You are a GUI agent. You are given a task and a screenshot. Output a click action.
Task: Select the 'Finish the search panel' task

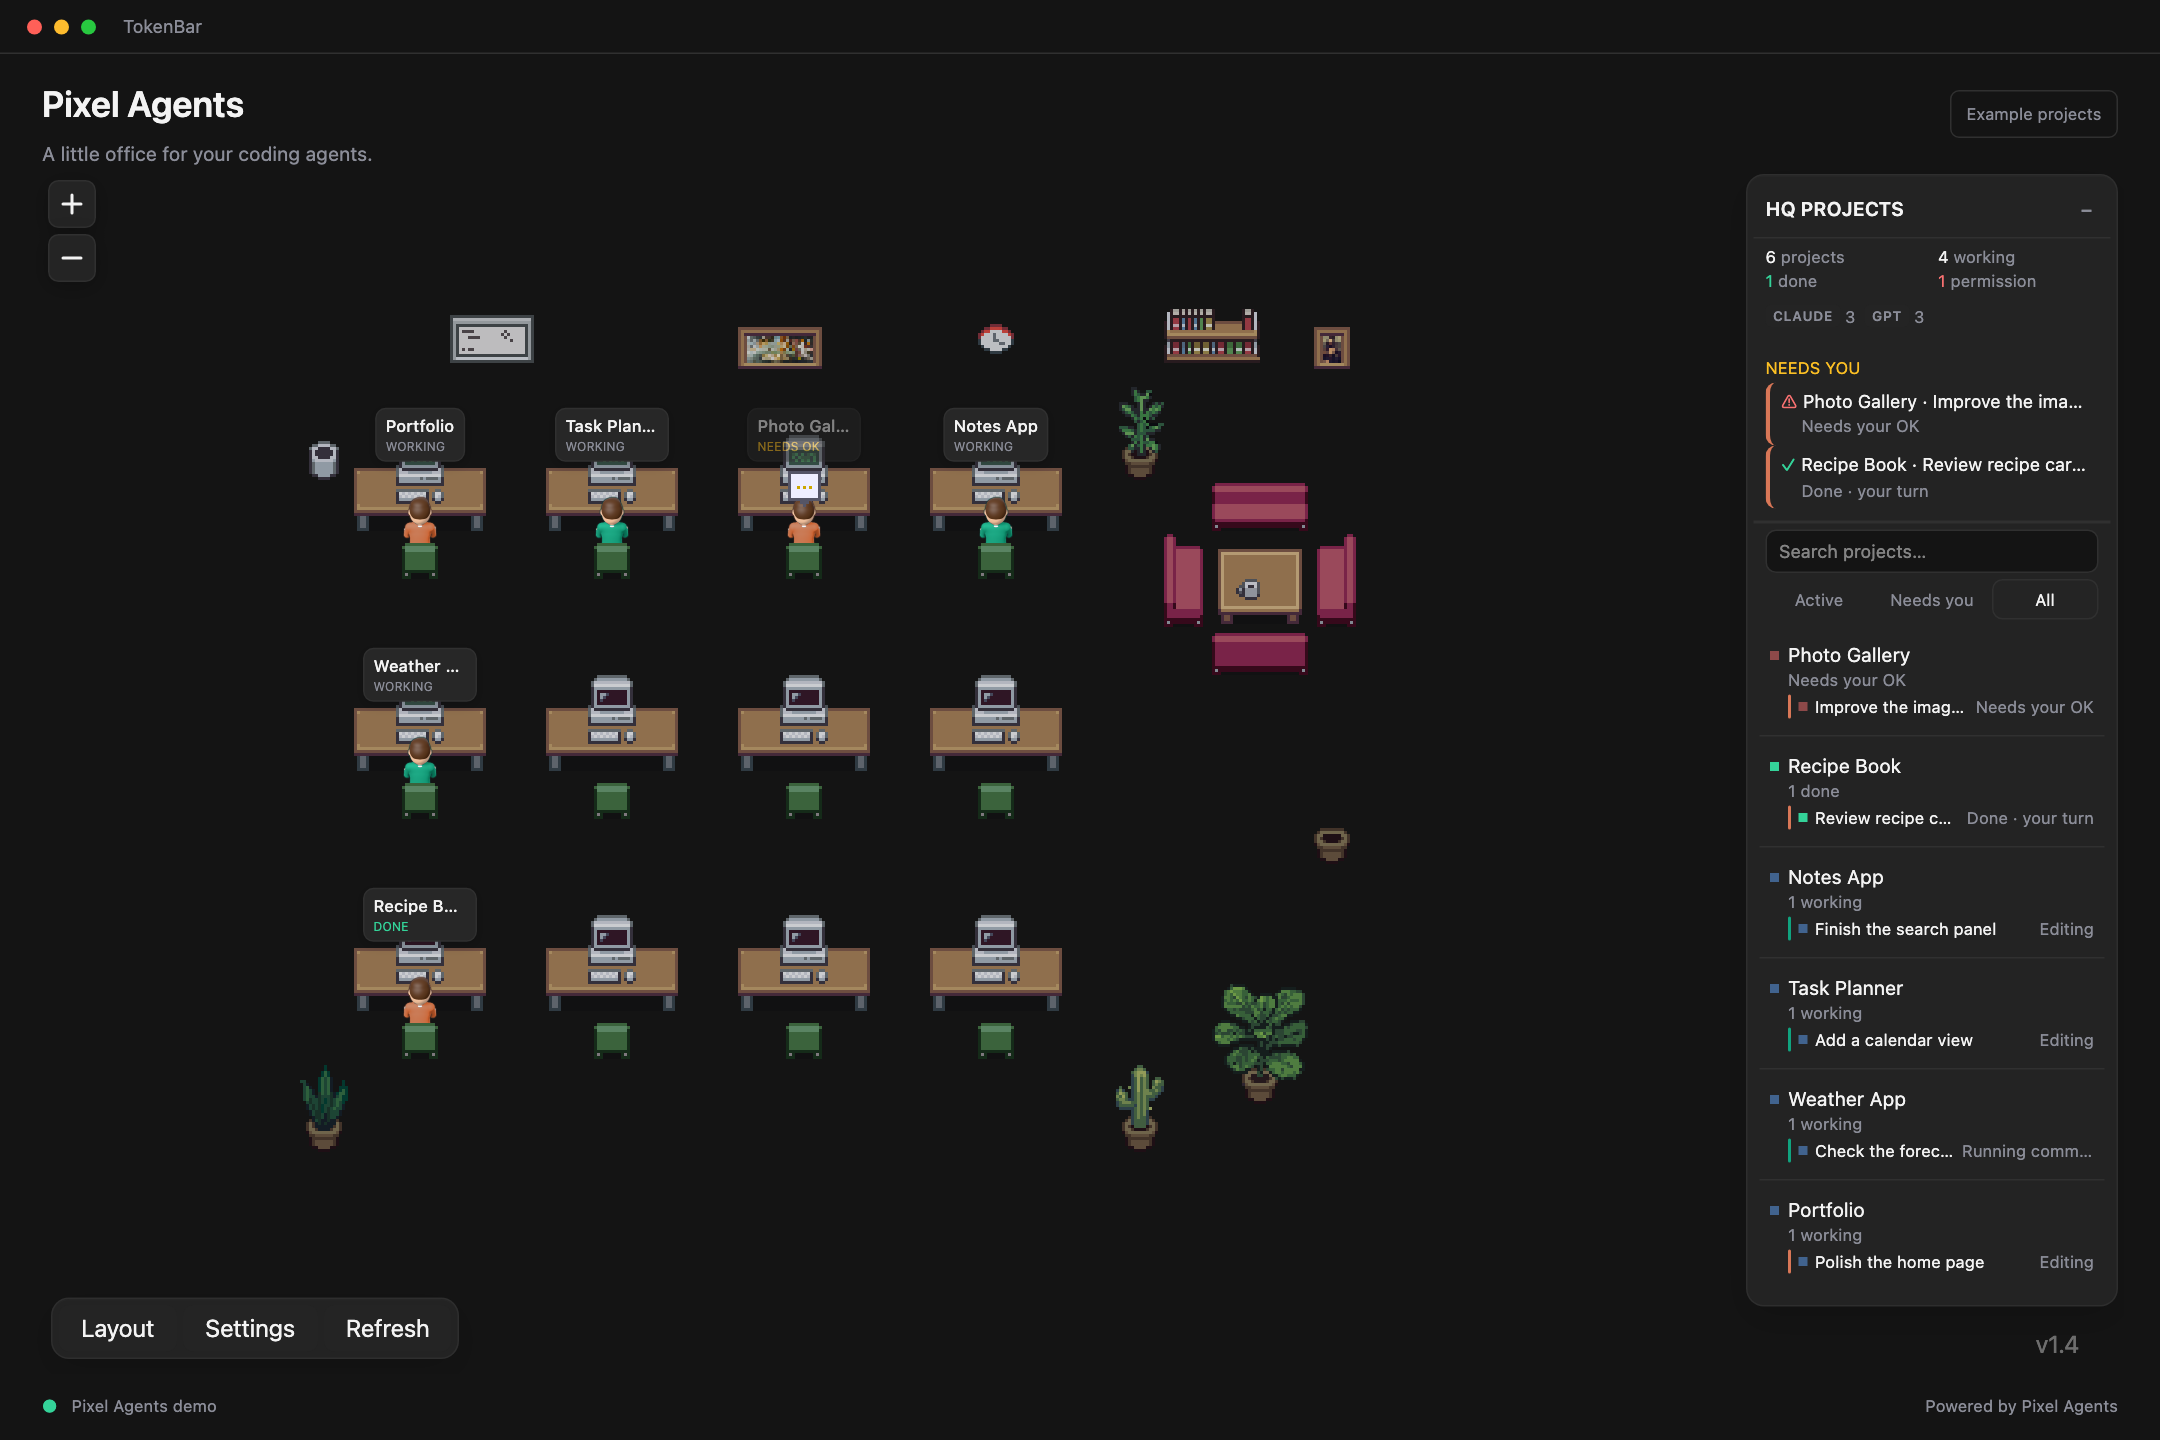pos(1940,929)
